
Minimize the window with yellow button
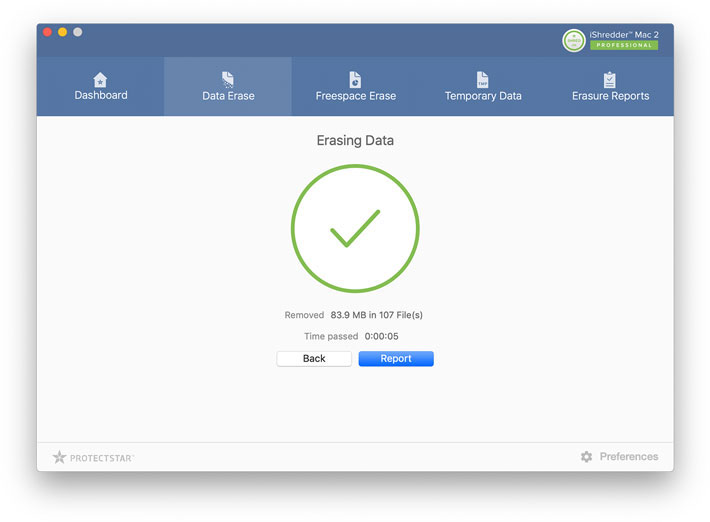click(x=62, y=32)
